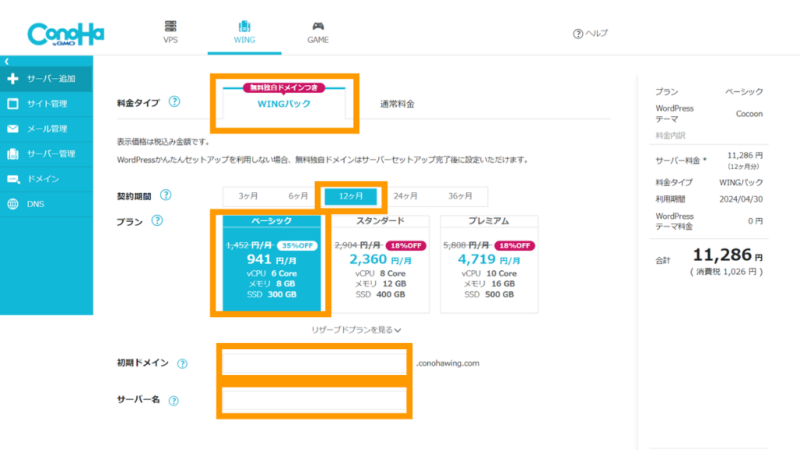Click the site management window icon
The height and width of the screenshot is (450, 800).
click(13, 104)
